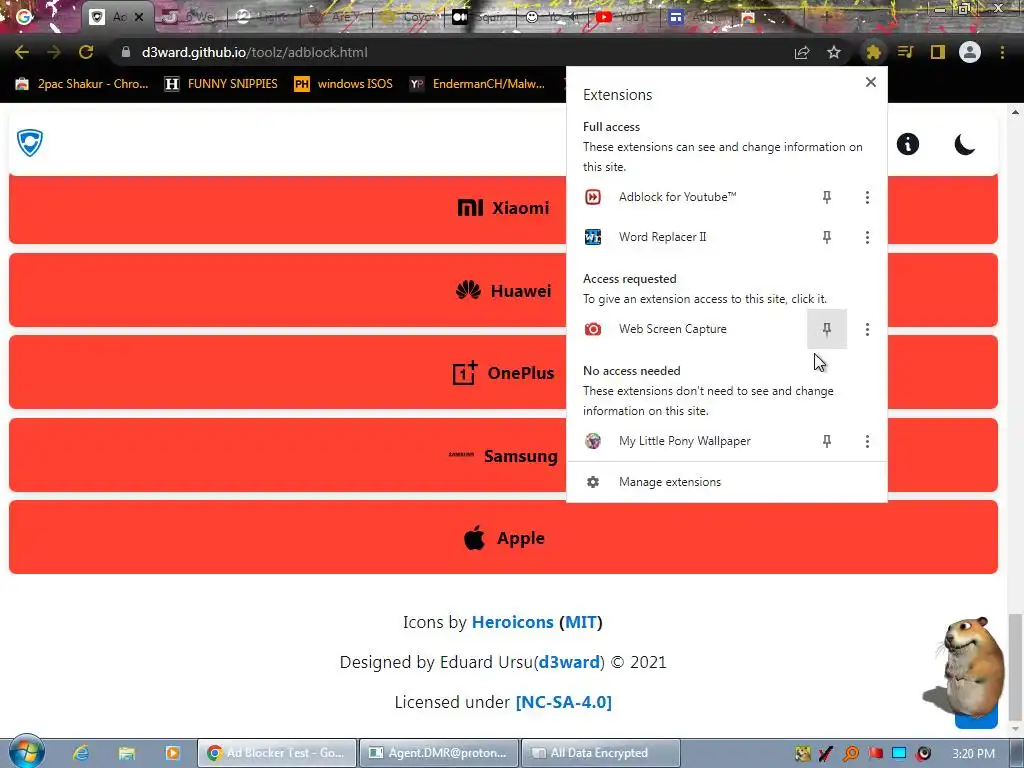Open more options for Web Screen Capture
The height and width of the screenshot is (768, 1024).
coord(867,329)
